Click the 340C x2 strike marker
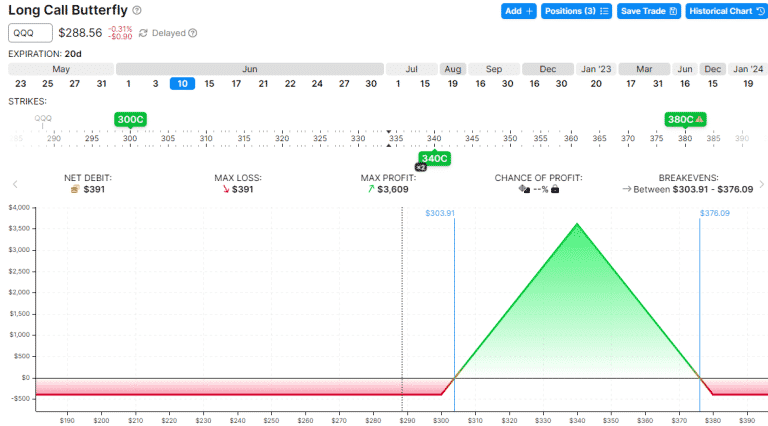This screenshot has height=426, width=768. click(x=434, y=158)
